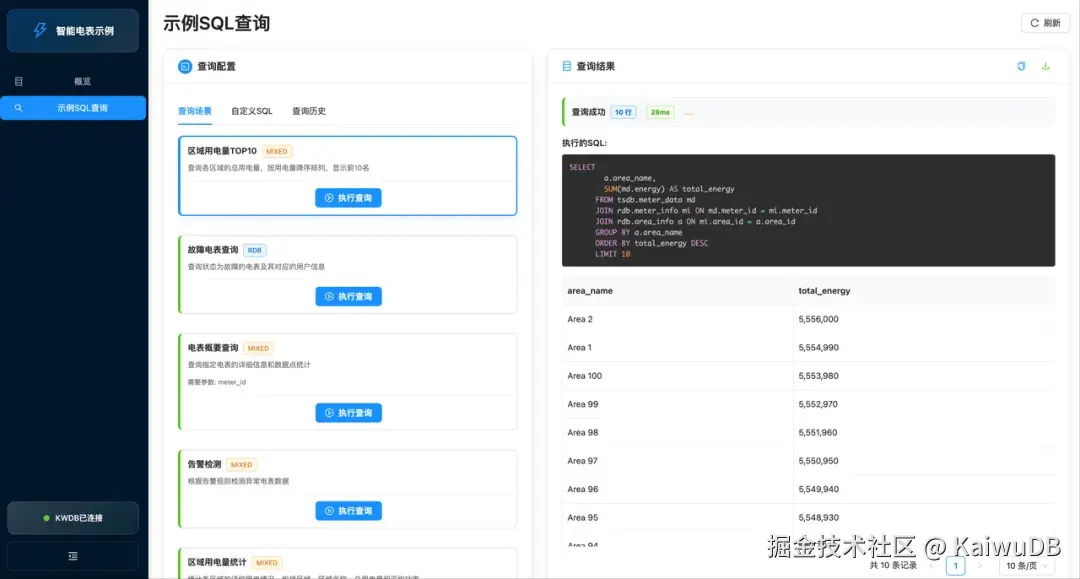The width and height of the screenshot is (1080, 579).
Task: Go to page 1 in pagination
Action: [x=955, y=565]
